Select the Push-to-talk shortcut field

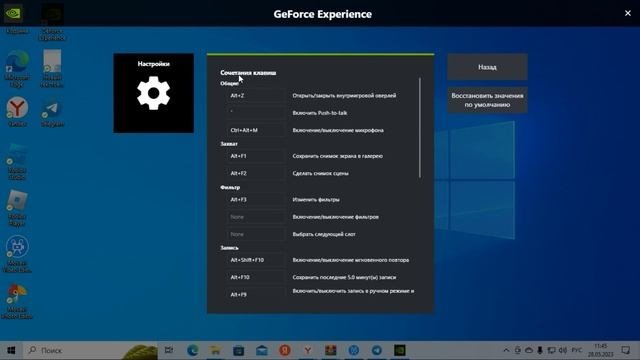pos(256,113)
